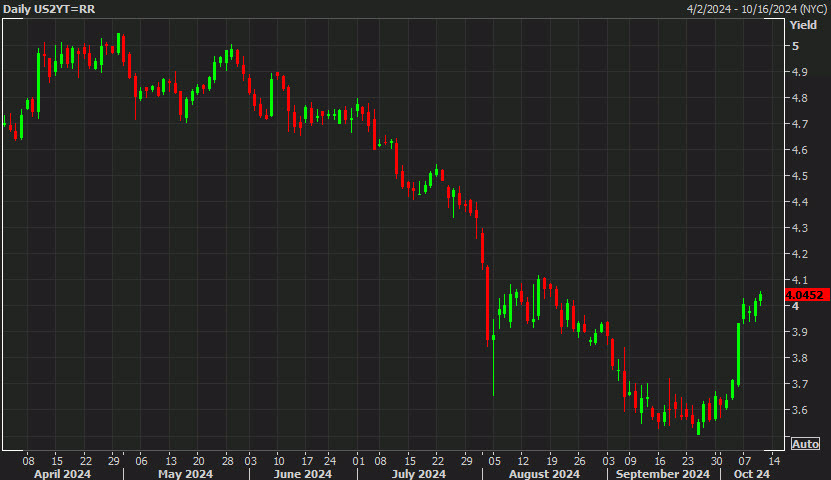This screenshot has height=480, width=831.
Task: Click the 09 date tick in September
Action: click(630, 460)
